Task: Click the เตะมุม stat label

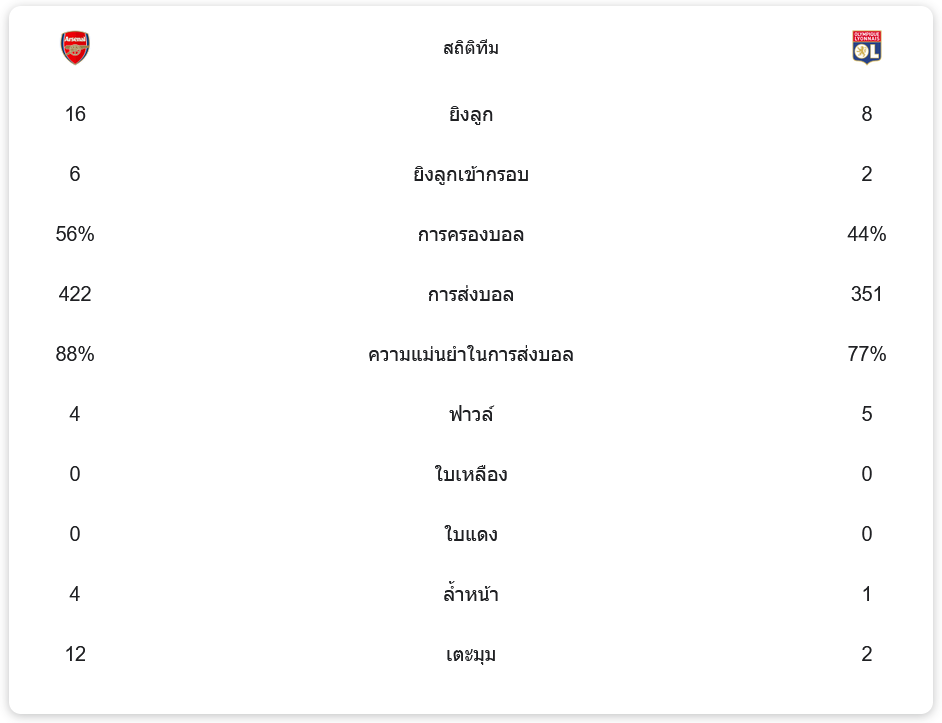Action: point(471,655)
